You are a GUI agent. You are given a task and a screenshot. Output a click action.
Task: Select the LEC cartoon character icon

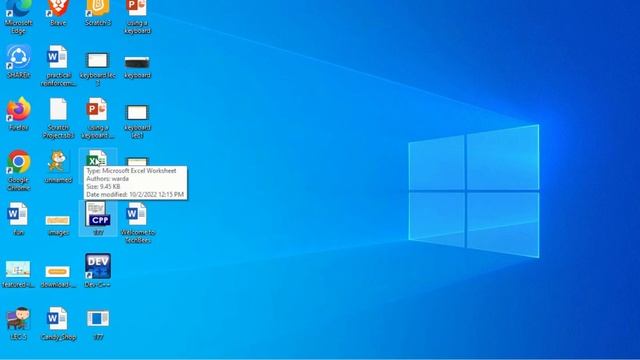(18, 319)
